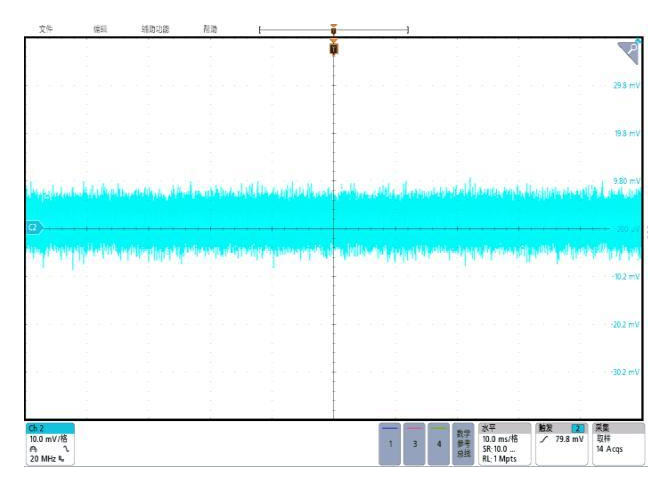Click the 9.80 mV scale label
The width and height of the screenshot is (672, 491).
coord(626,181)
